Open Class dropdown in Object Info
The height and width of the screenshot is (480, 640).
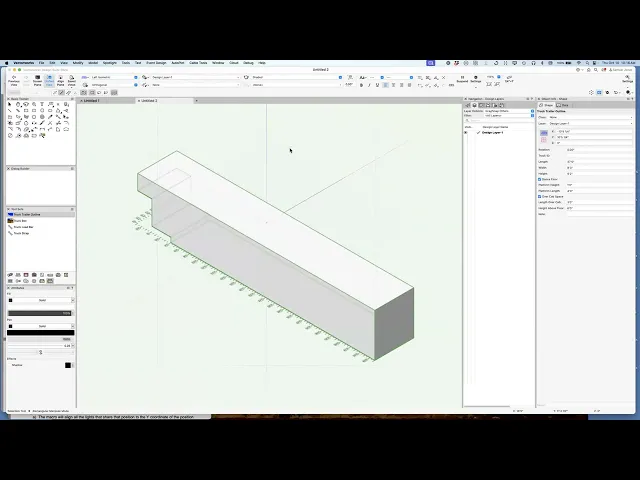click(591, 117)
